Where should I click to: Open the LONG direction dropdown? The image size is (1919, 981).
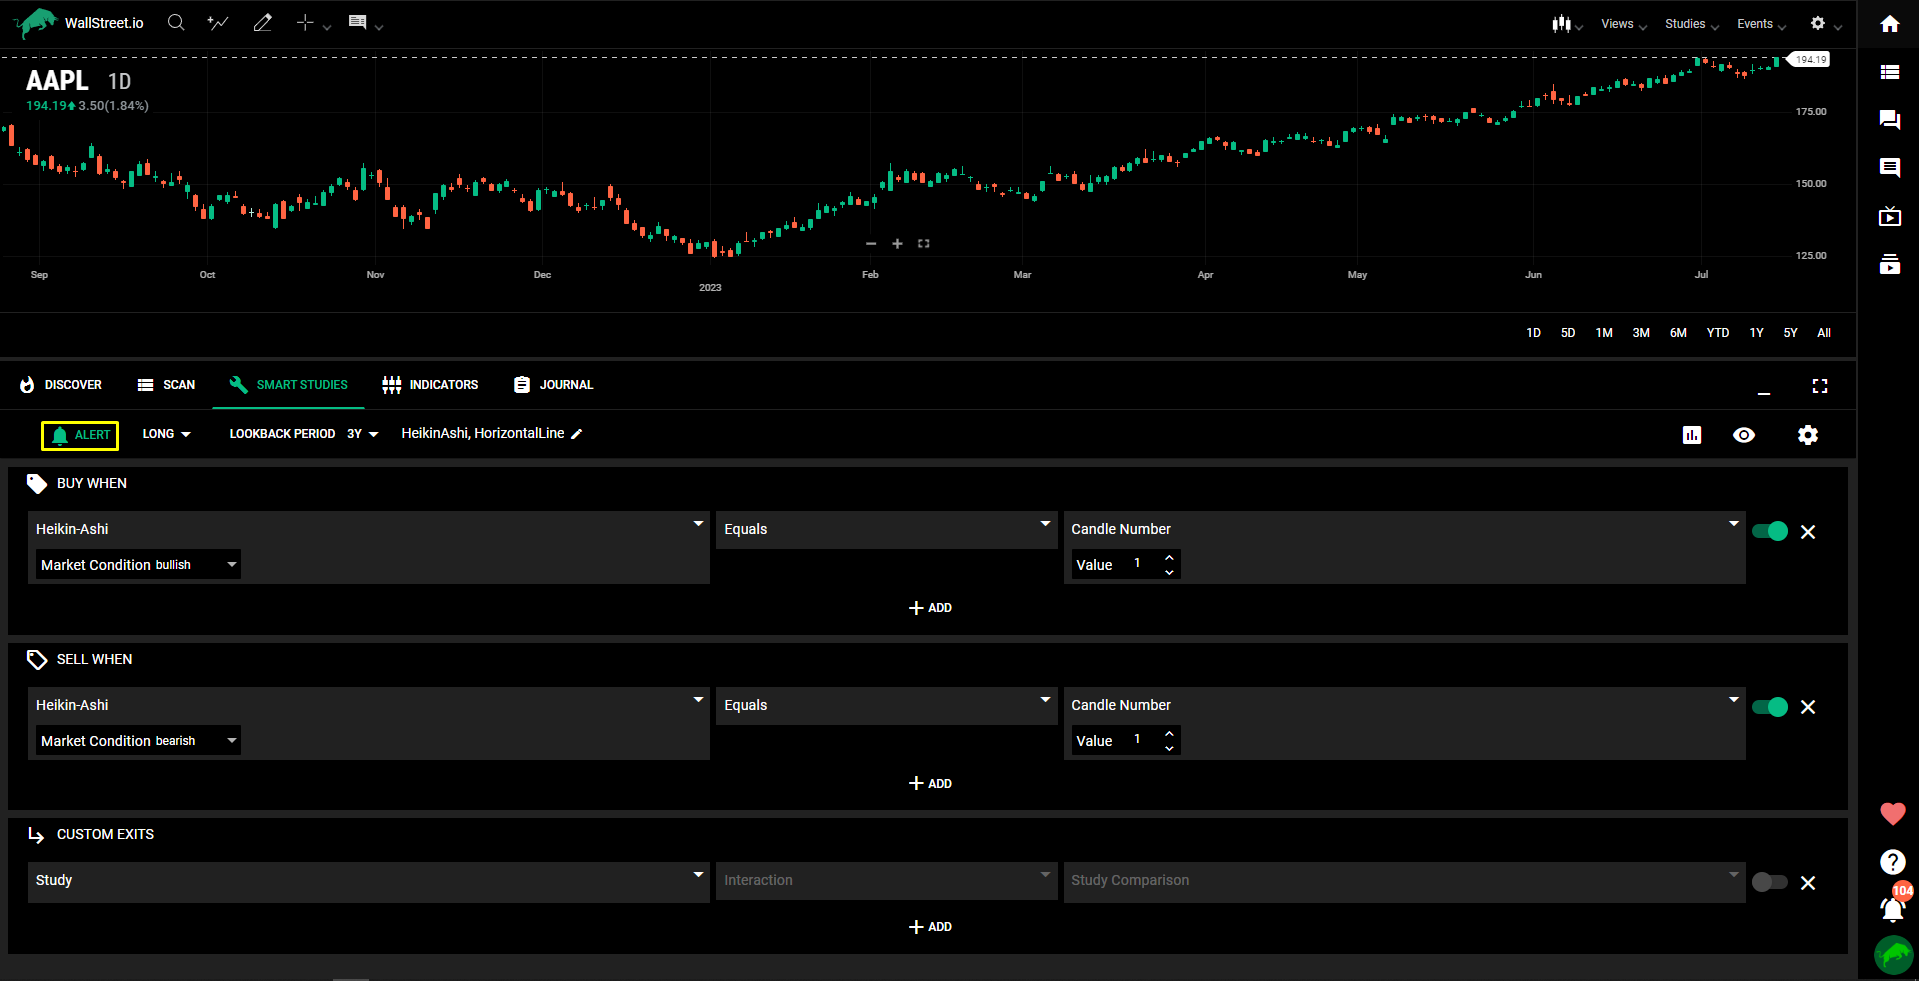point(166,434)
